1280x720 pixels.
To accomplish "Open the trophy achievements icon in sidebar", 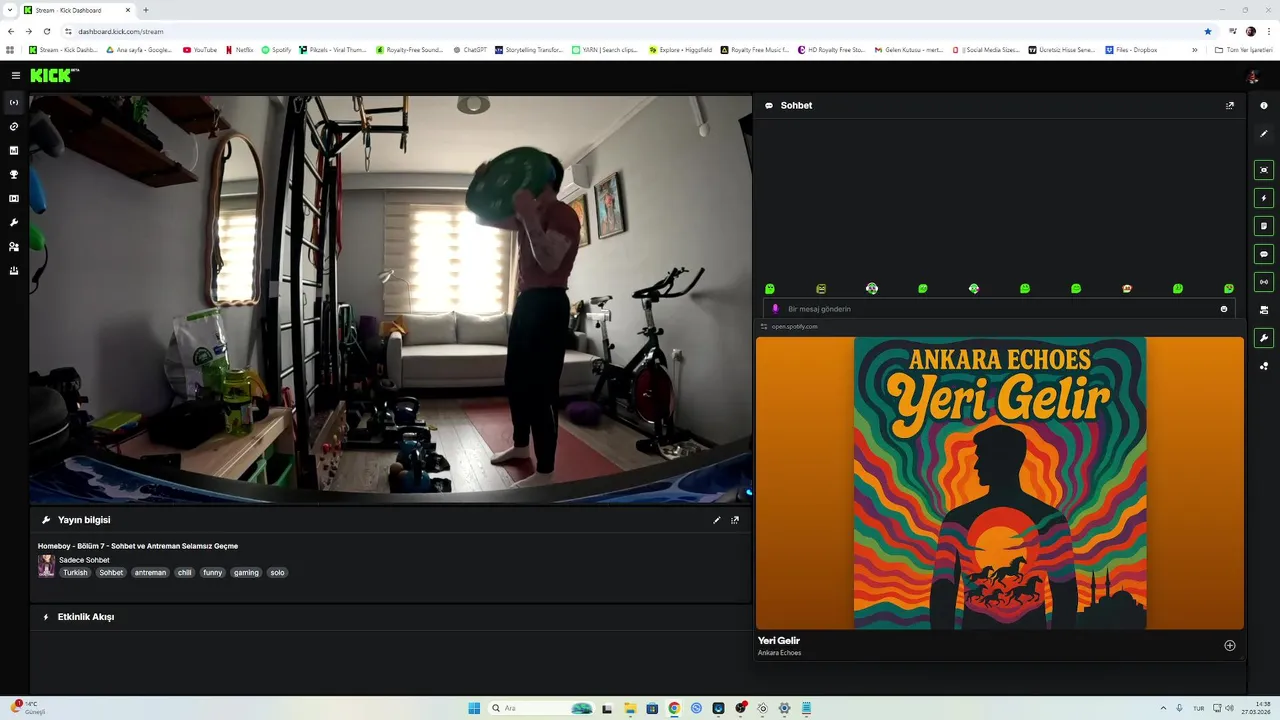I will [x=14, y=174].
